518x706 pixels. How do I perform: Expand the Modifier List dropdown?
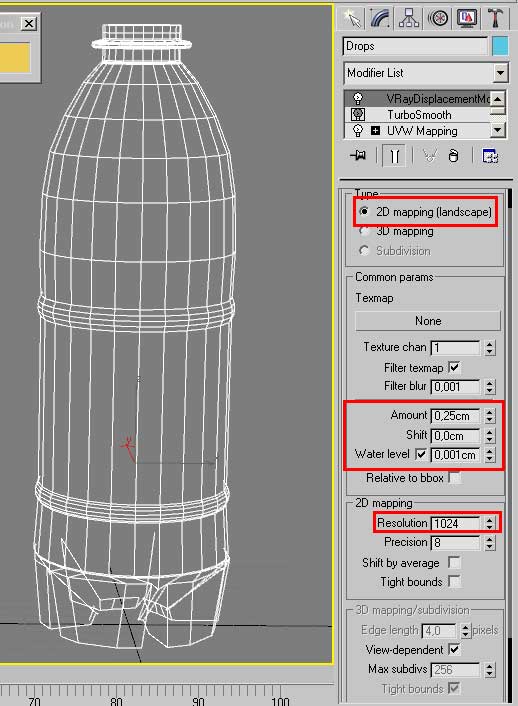(500, 72)
